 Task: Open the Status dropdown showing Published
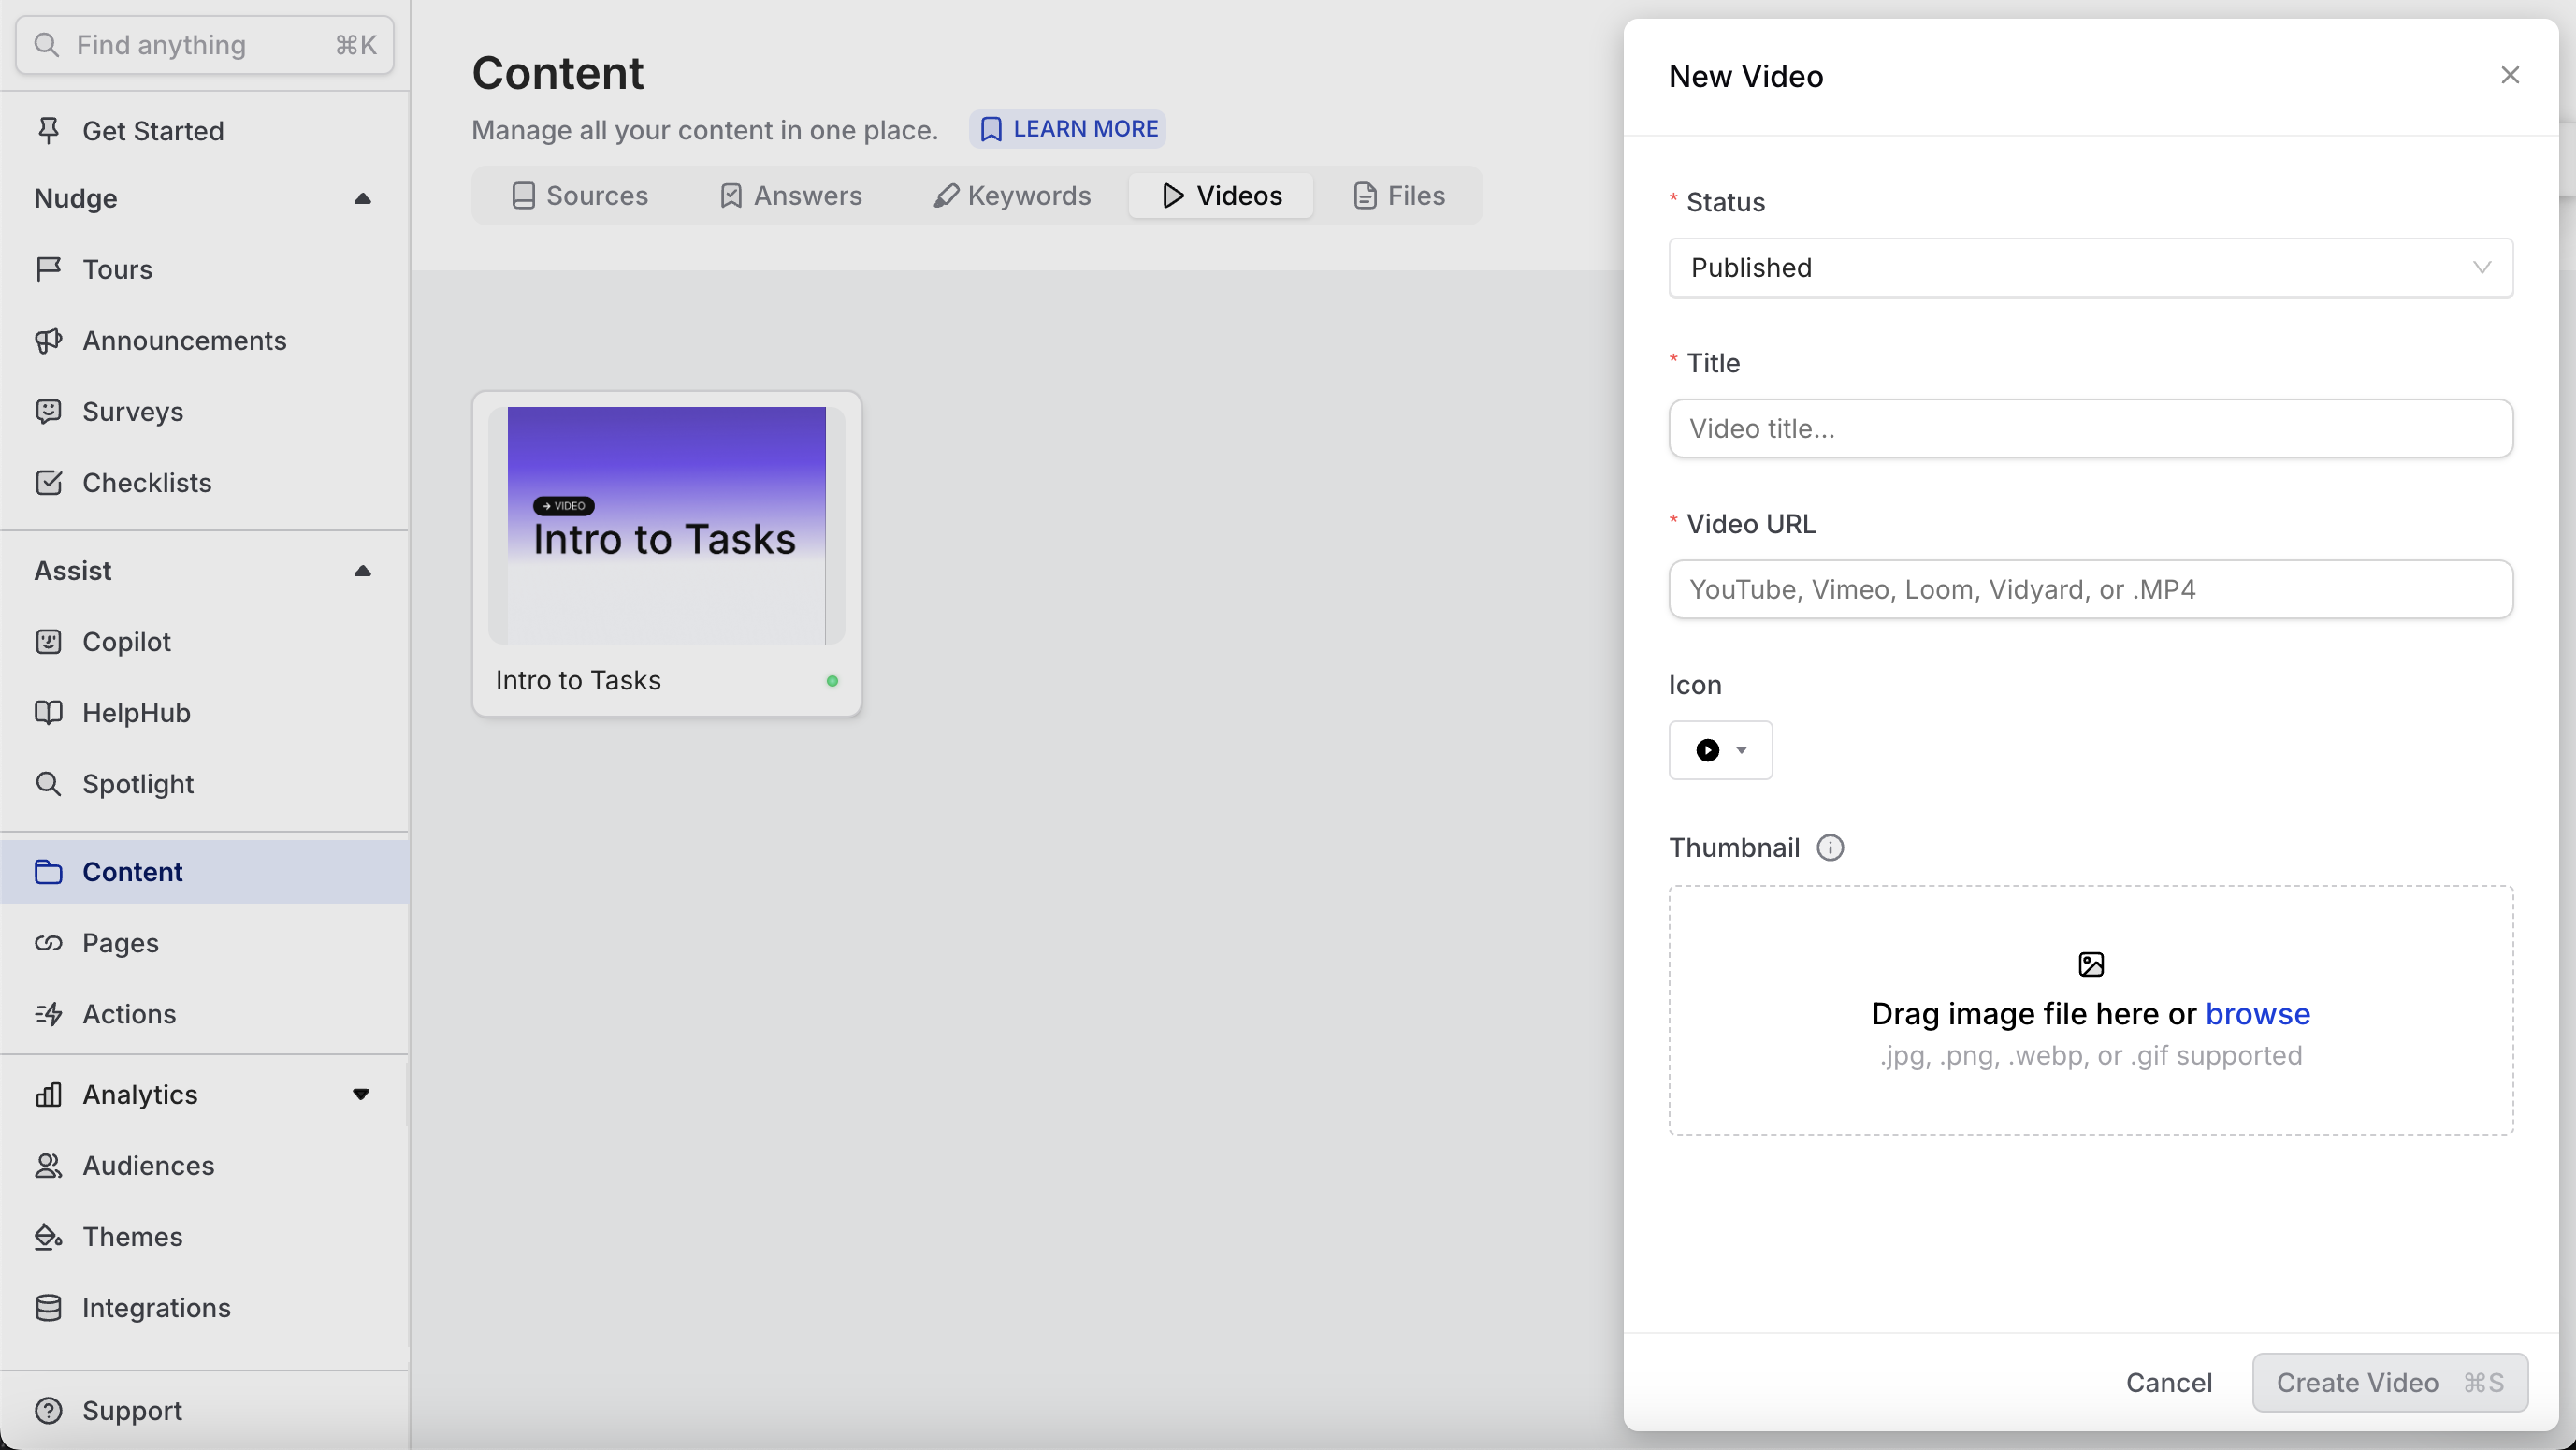coord(2090,267)
